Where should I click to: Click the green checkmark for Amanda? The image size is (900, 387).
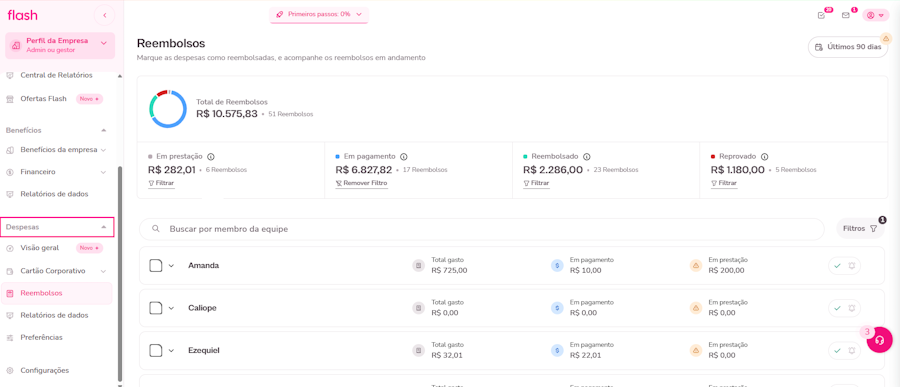point(837,266)
